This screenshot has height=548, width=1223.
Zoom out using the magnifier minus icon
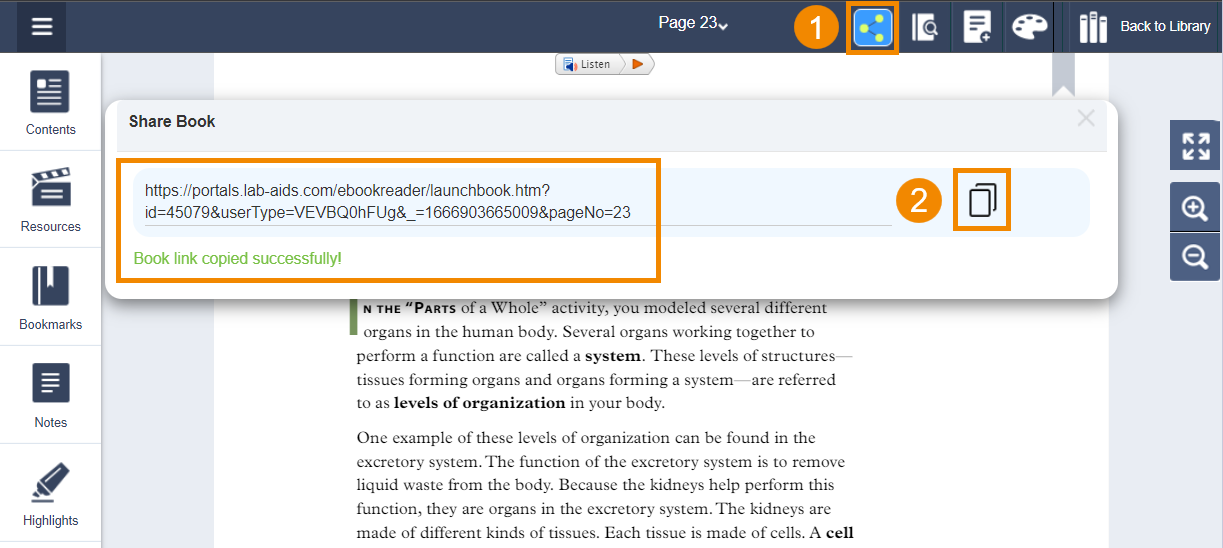pos(1195,257)
